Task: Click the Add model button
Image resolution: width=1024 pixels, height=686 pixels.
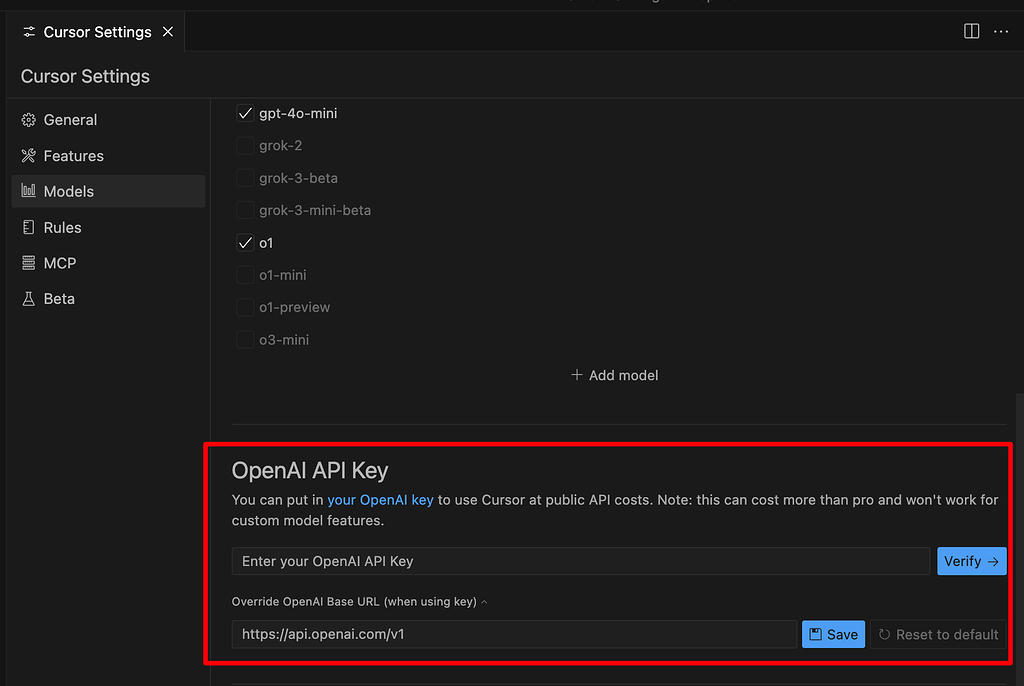Action: tap(615, 375)
